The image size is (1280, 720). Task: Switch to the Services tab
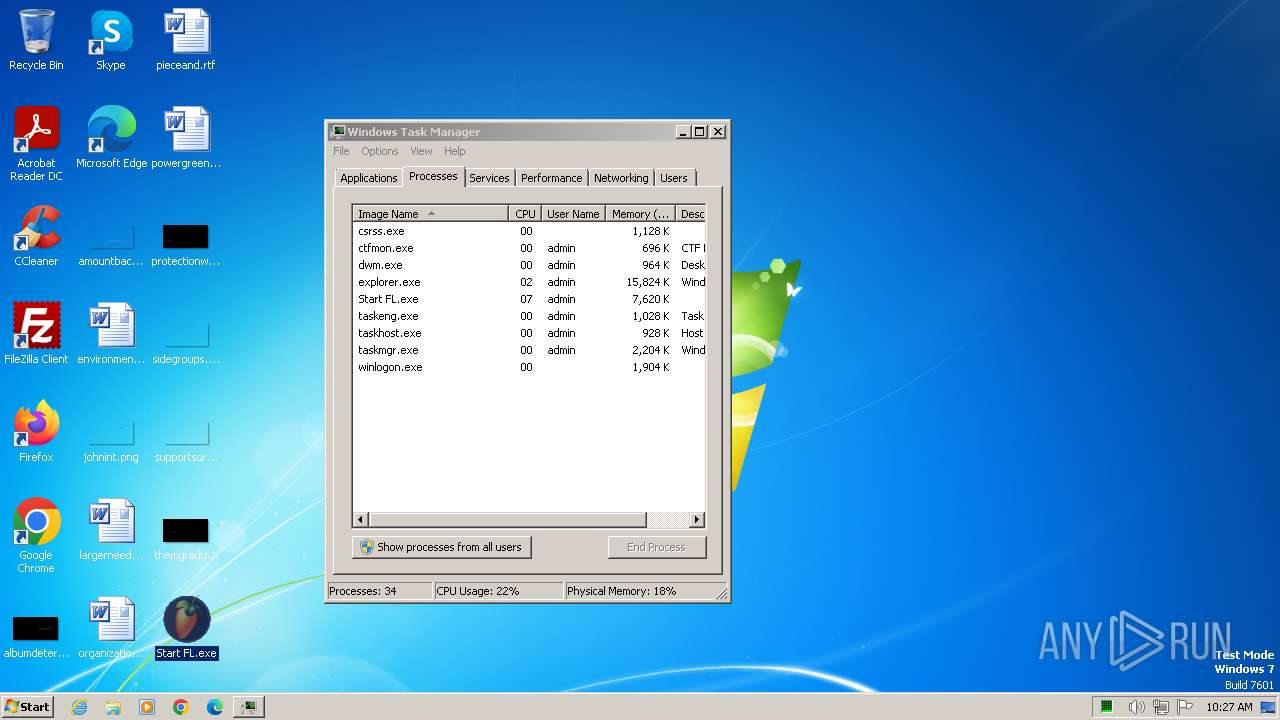pos(489,178)
